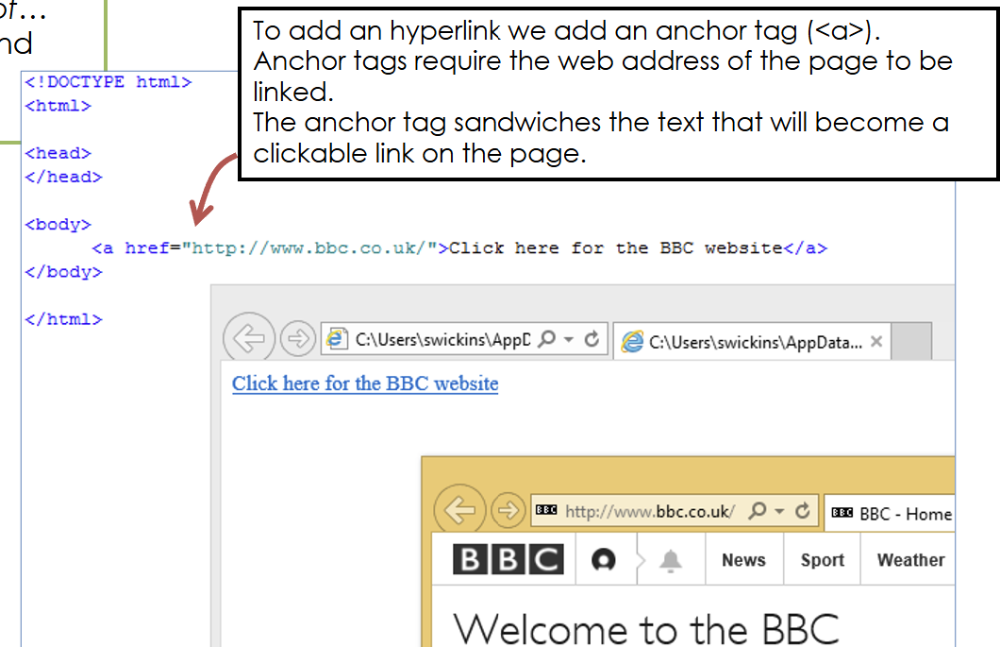Click the search magnifier in the upper address bar

point(546,340)
